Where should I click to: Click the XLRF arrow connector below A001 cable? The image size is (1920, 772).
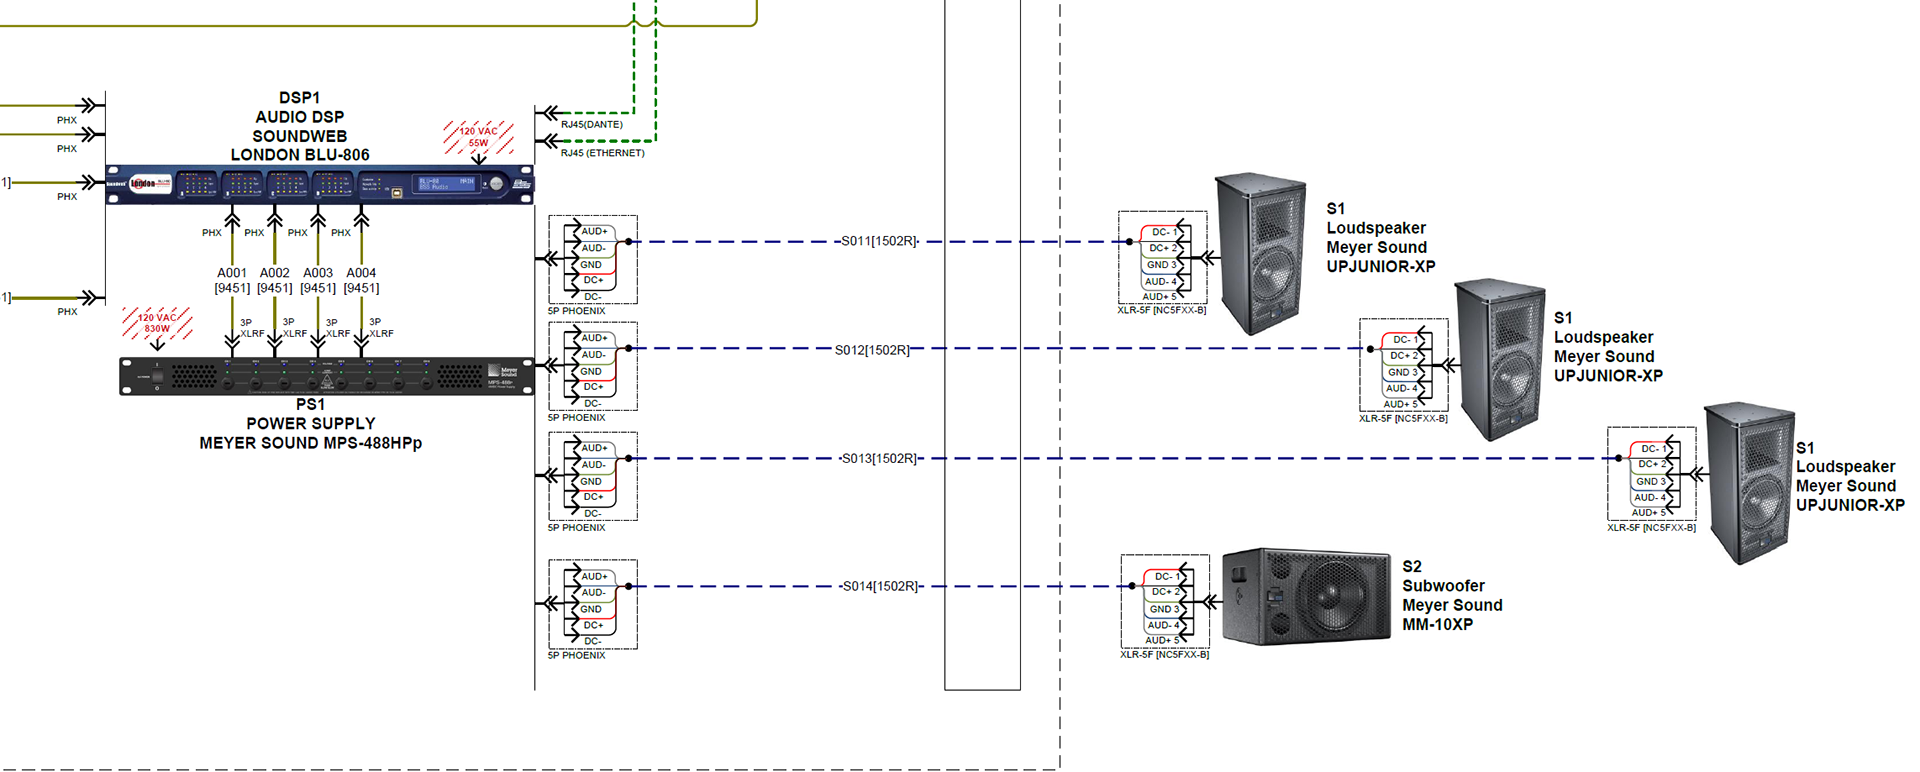[232, 342]
